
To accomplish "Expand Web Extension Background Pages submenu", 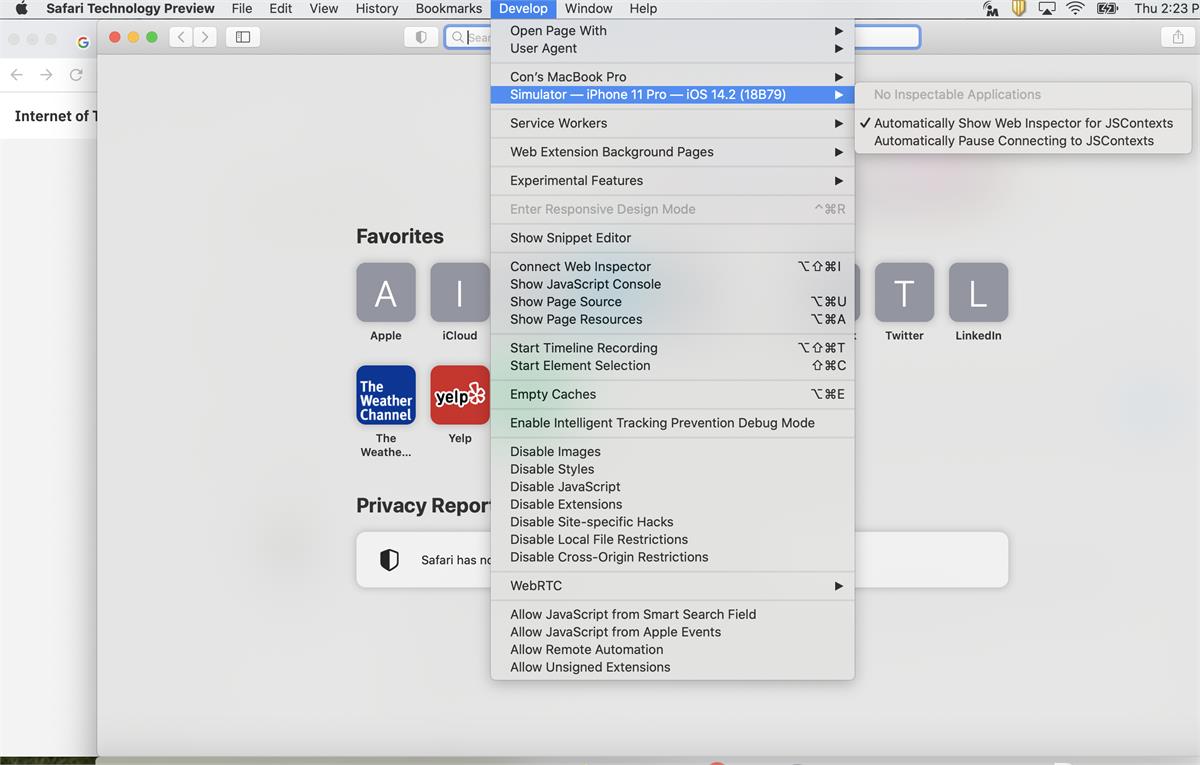I will pyautogui.click(x=673, y=152).
